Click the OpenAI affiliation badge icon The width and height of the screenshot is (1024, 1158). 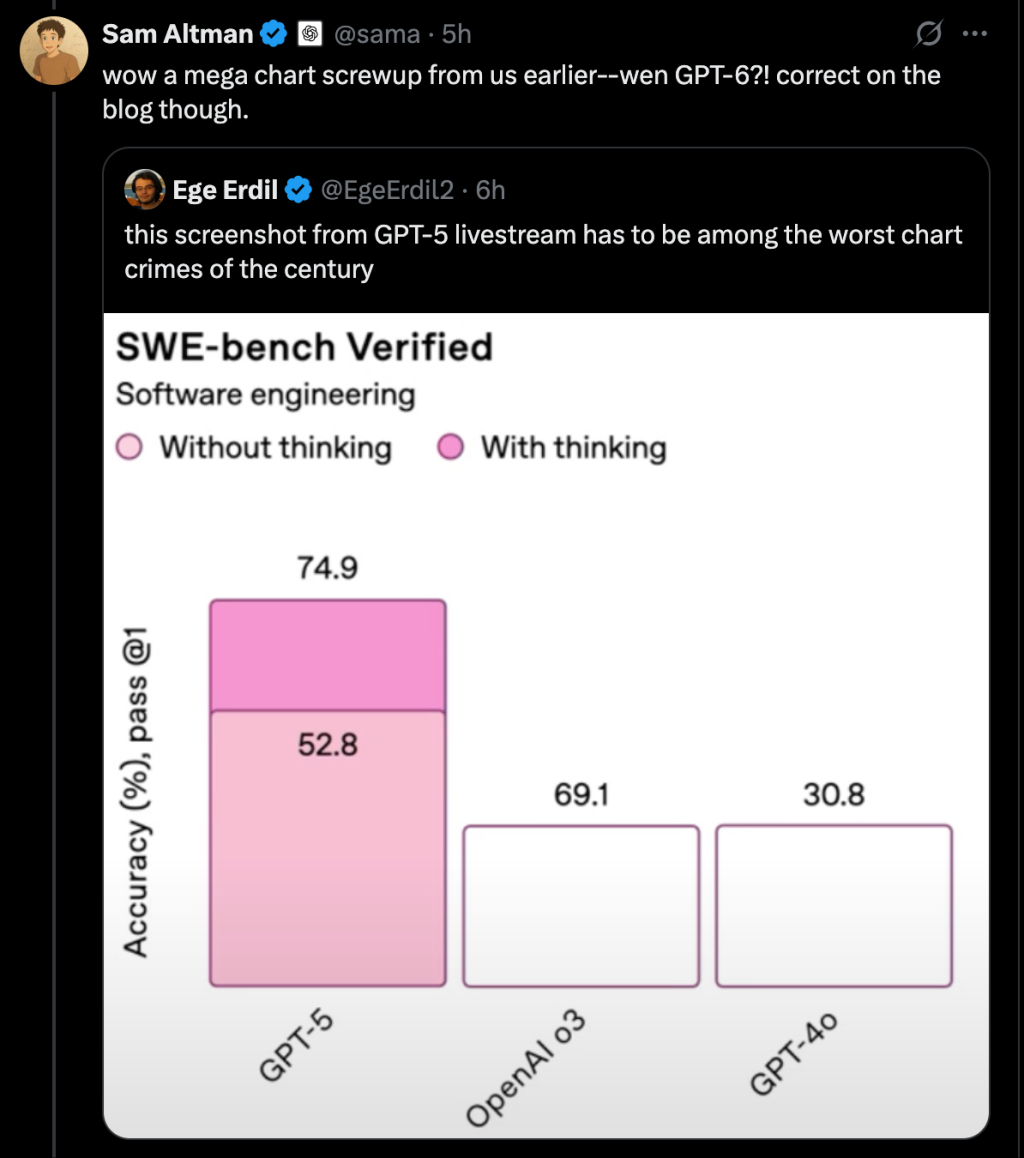[x=310, y=34]
